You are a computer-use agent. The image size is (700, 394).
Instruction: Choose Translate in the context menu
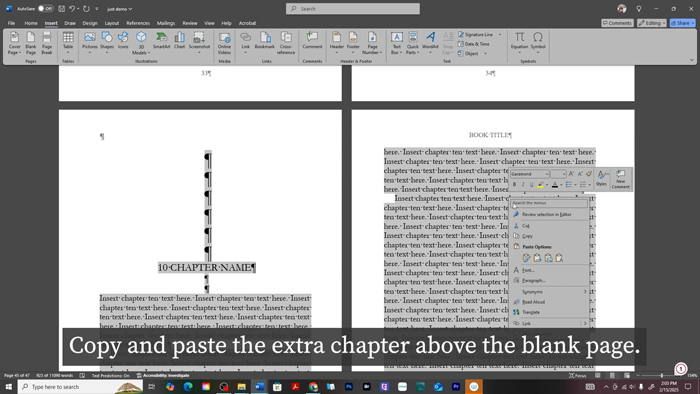pyautogui.click(x=550, y=312)
